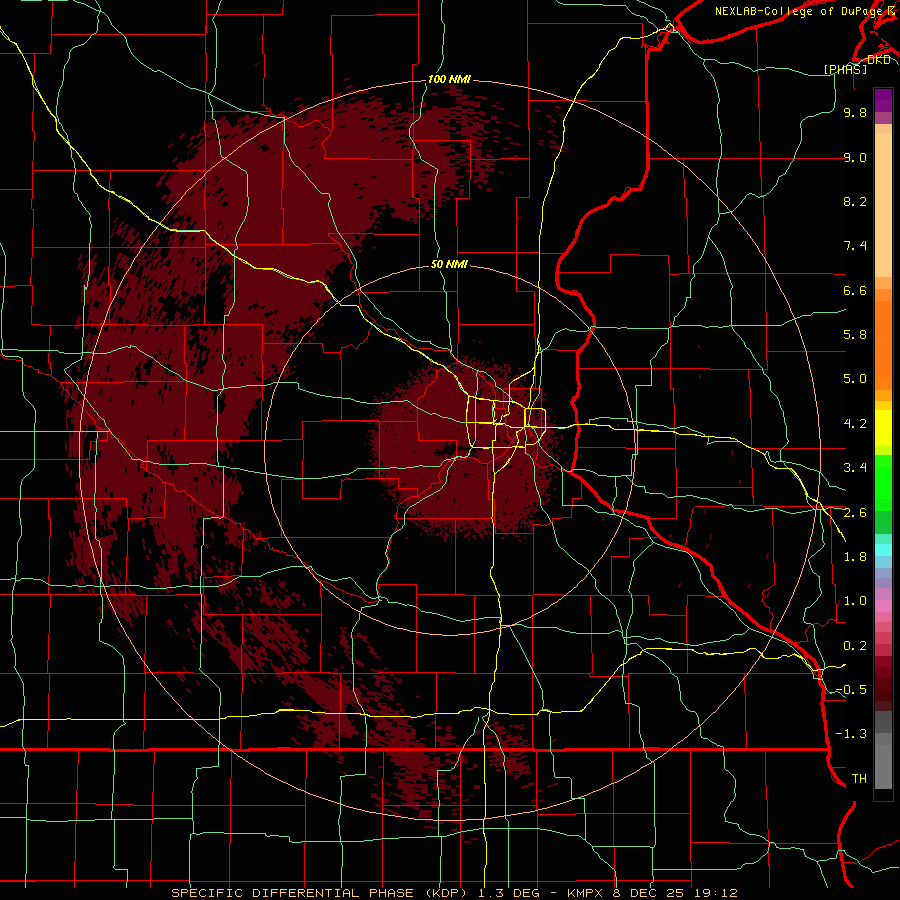
Task: Click the 3.4 value on the color scale
Action: 855,468
